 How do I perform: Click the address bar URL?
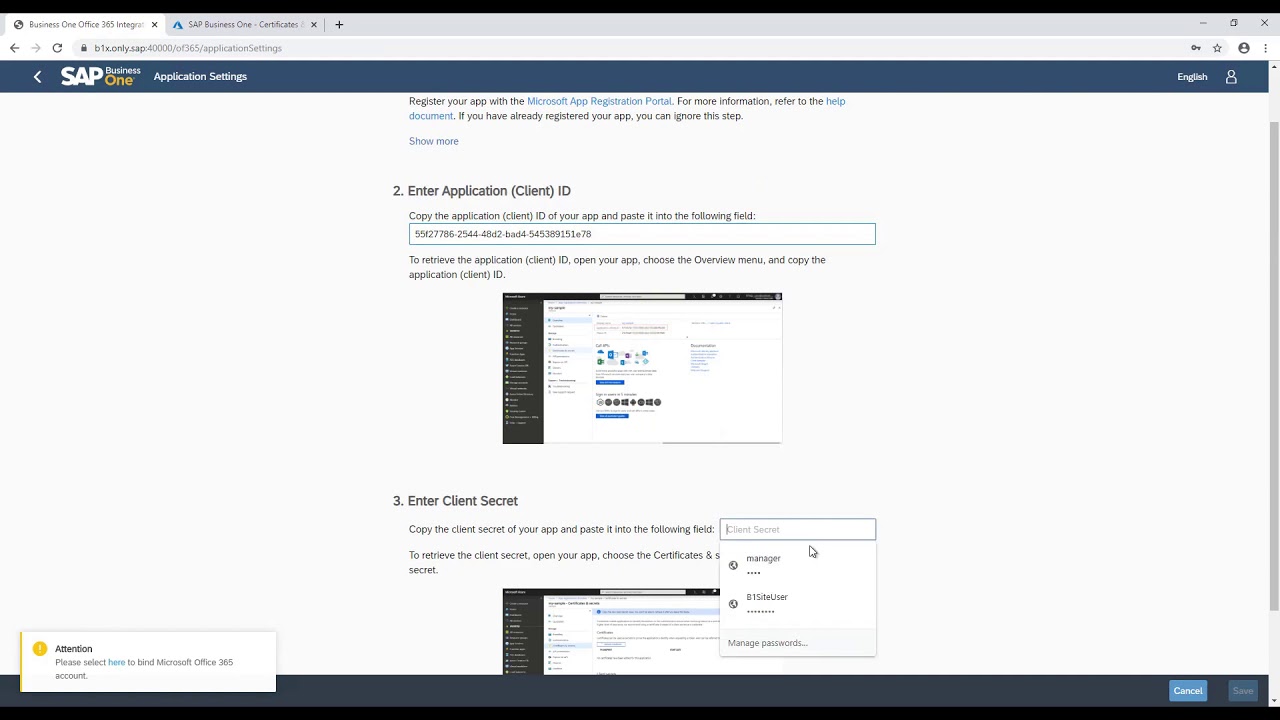pos(188,48)
